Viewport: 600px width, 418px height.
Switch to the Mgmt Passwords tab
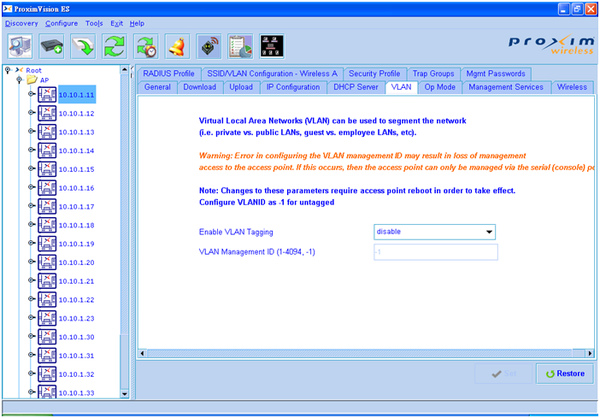(x=496, y=73)
